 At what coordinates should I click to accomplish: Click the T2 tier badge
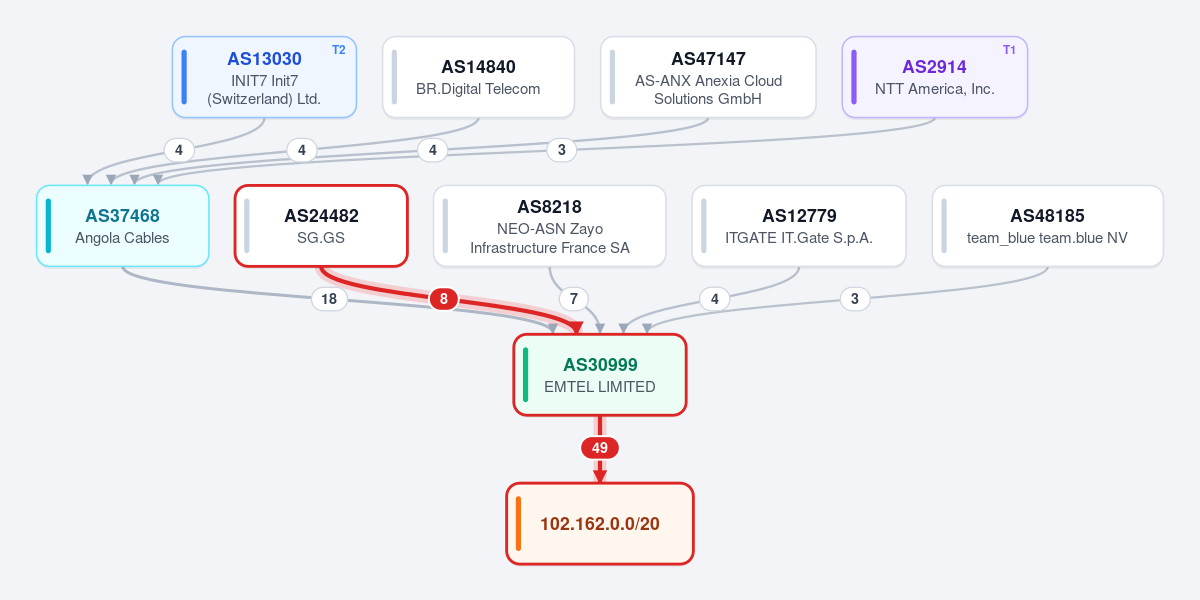pyautogui.click(x=339, y=50)
